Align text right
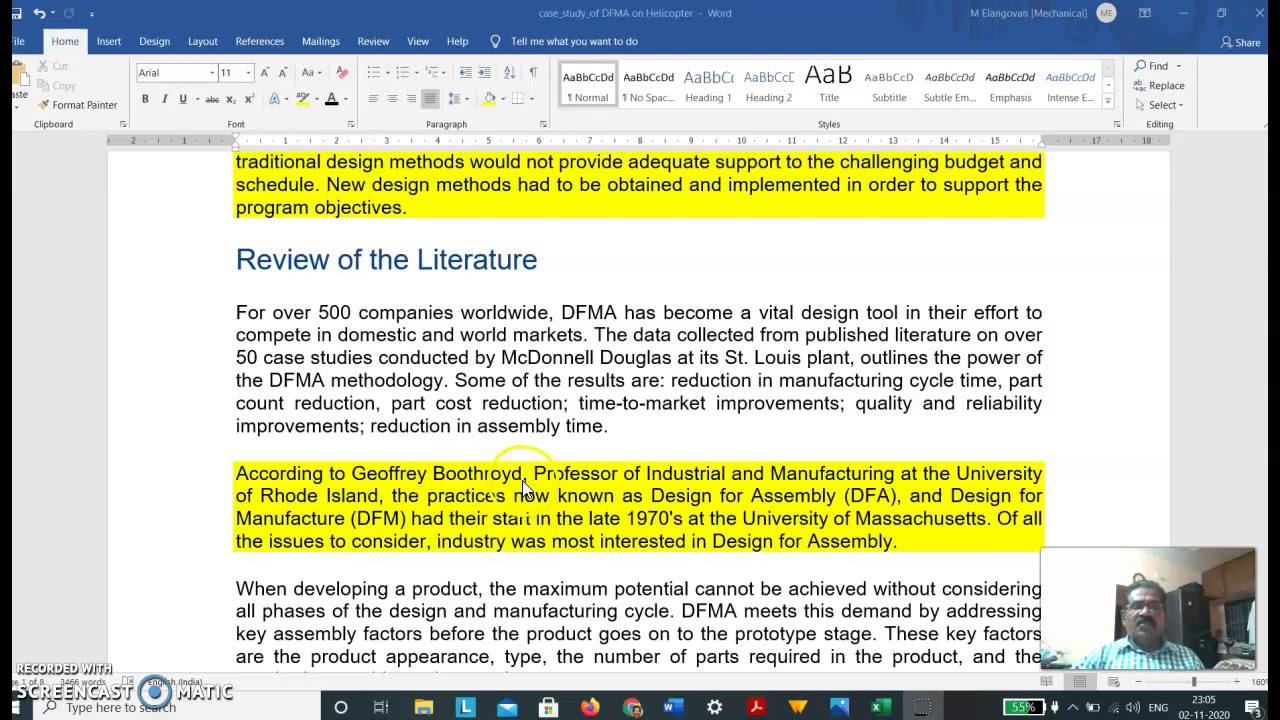The image size is (1280, 720). [x=411, y=99]
